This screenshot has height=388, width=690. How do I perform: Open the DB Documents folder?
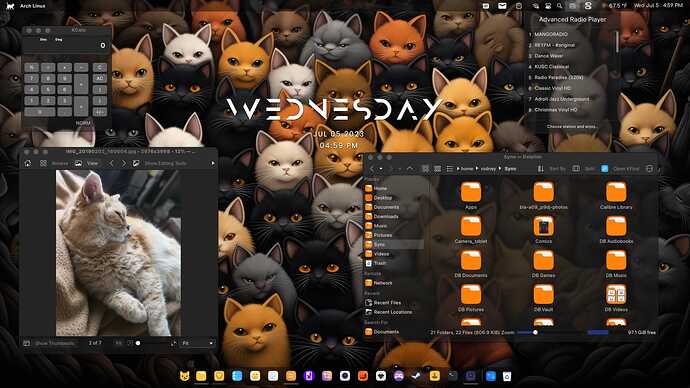tap(471, 264)
